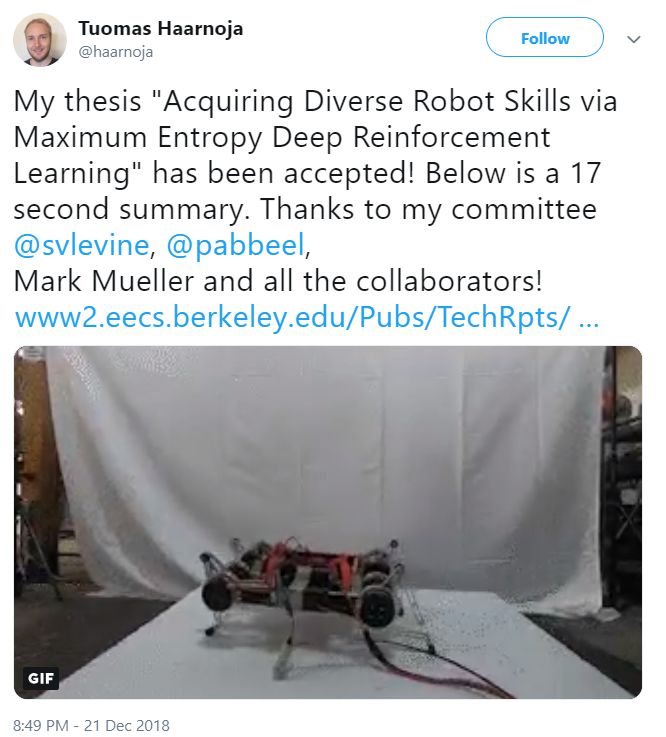
Task: Open the @haarnoja handle link
Action: click(x=116, y=51)
